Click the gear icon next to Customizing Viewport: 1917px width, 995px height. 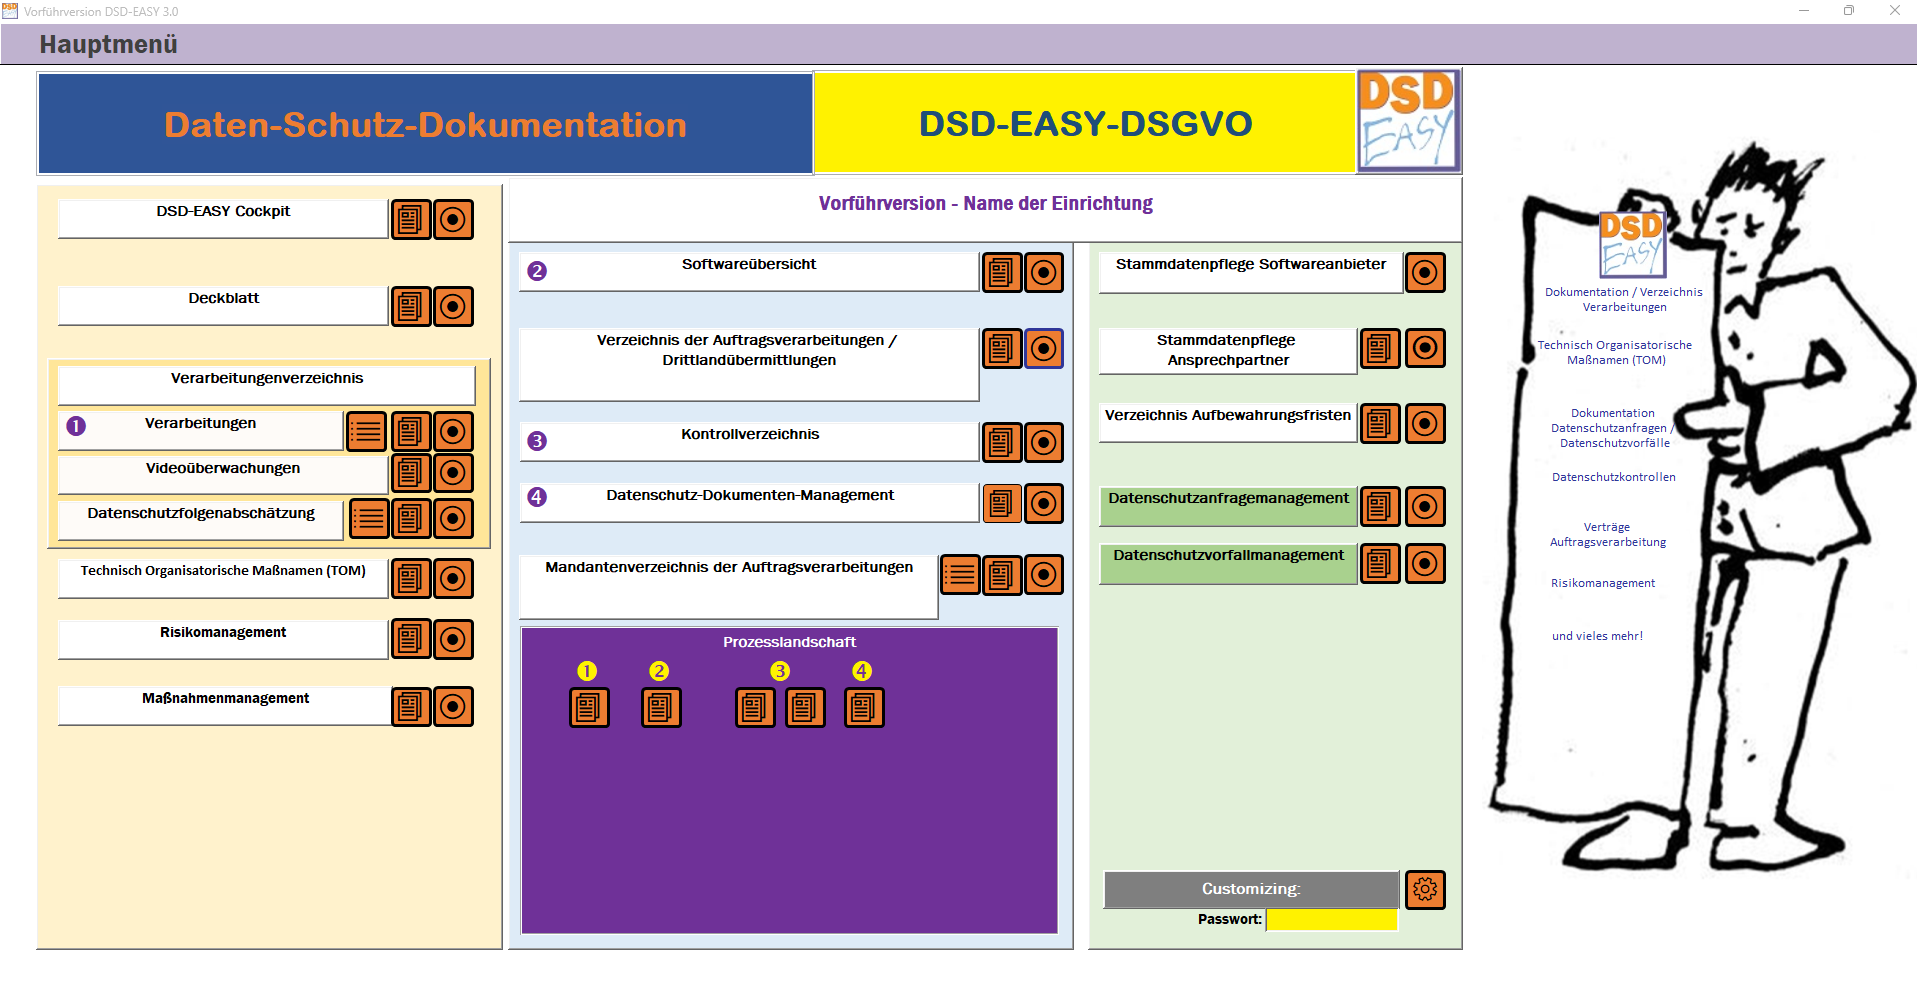(1425, 889)
